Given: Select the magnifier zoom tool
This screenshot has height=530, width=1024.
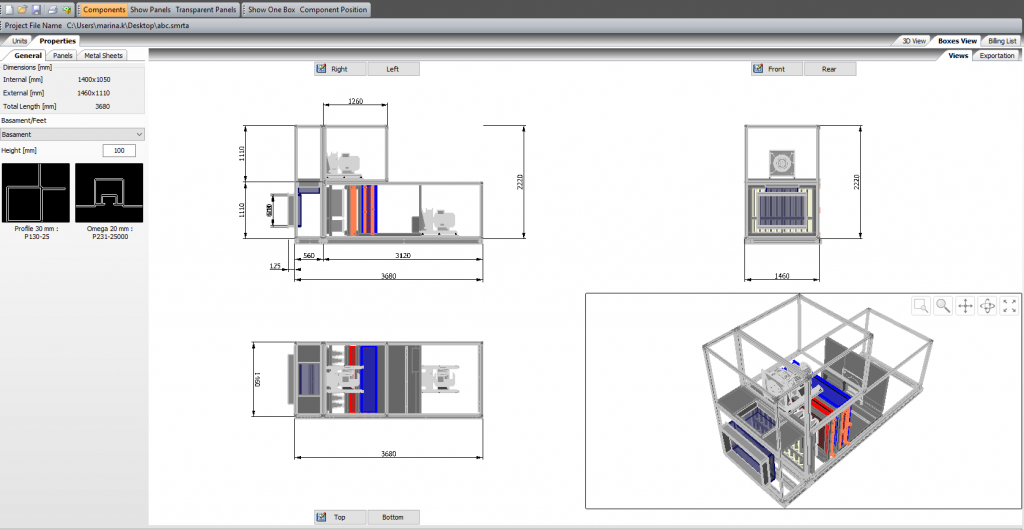Looking at the screenshot, I should (x=943, y=306).
